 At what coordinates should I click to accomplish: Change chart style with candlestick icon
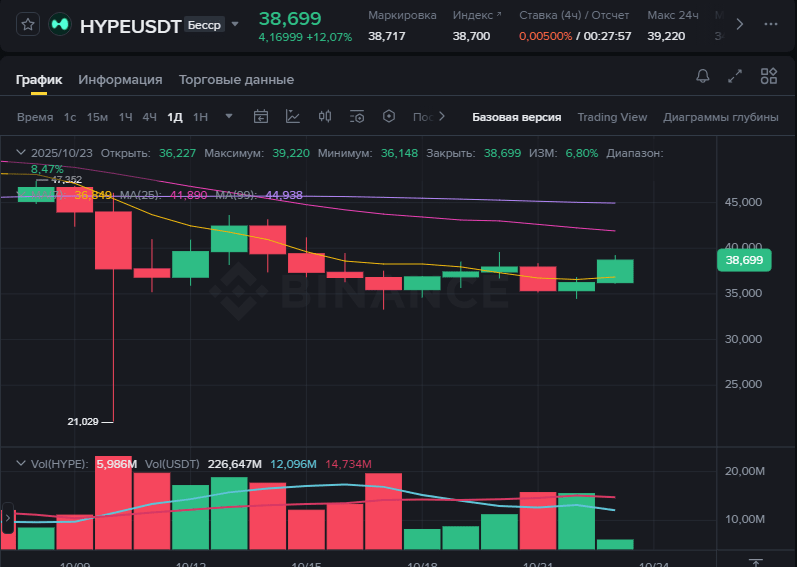point(325,116)
